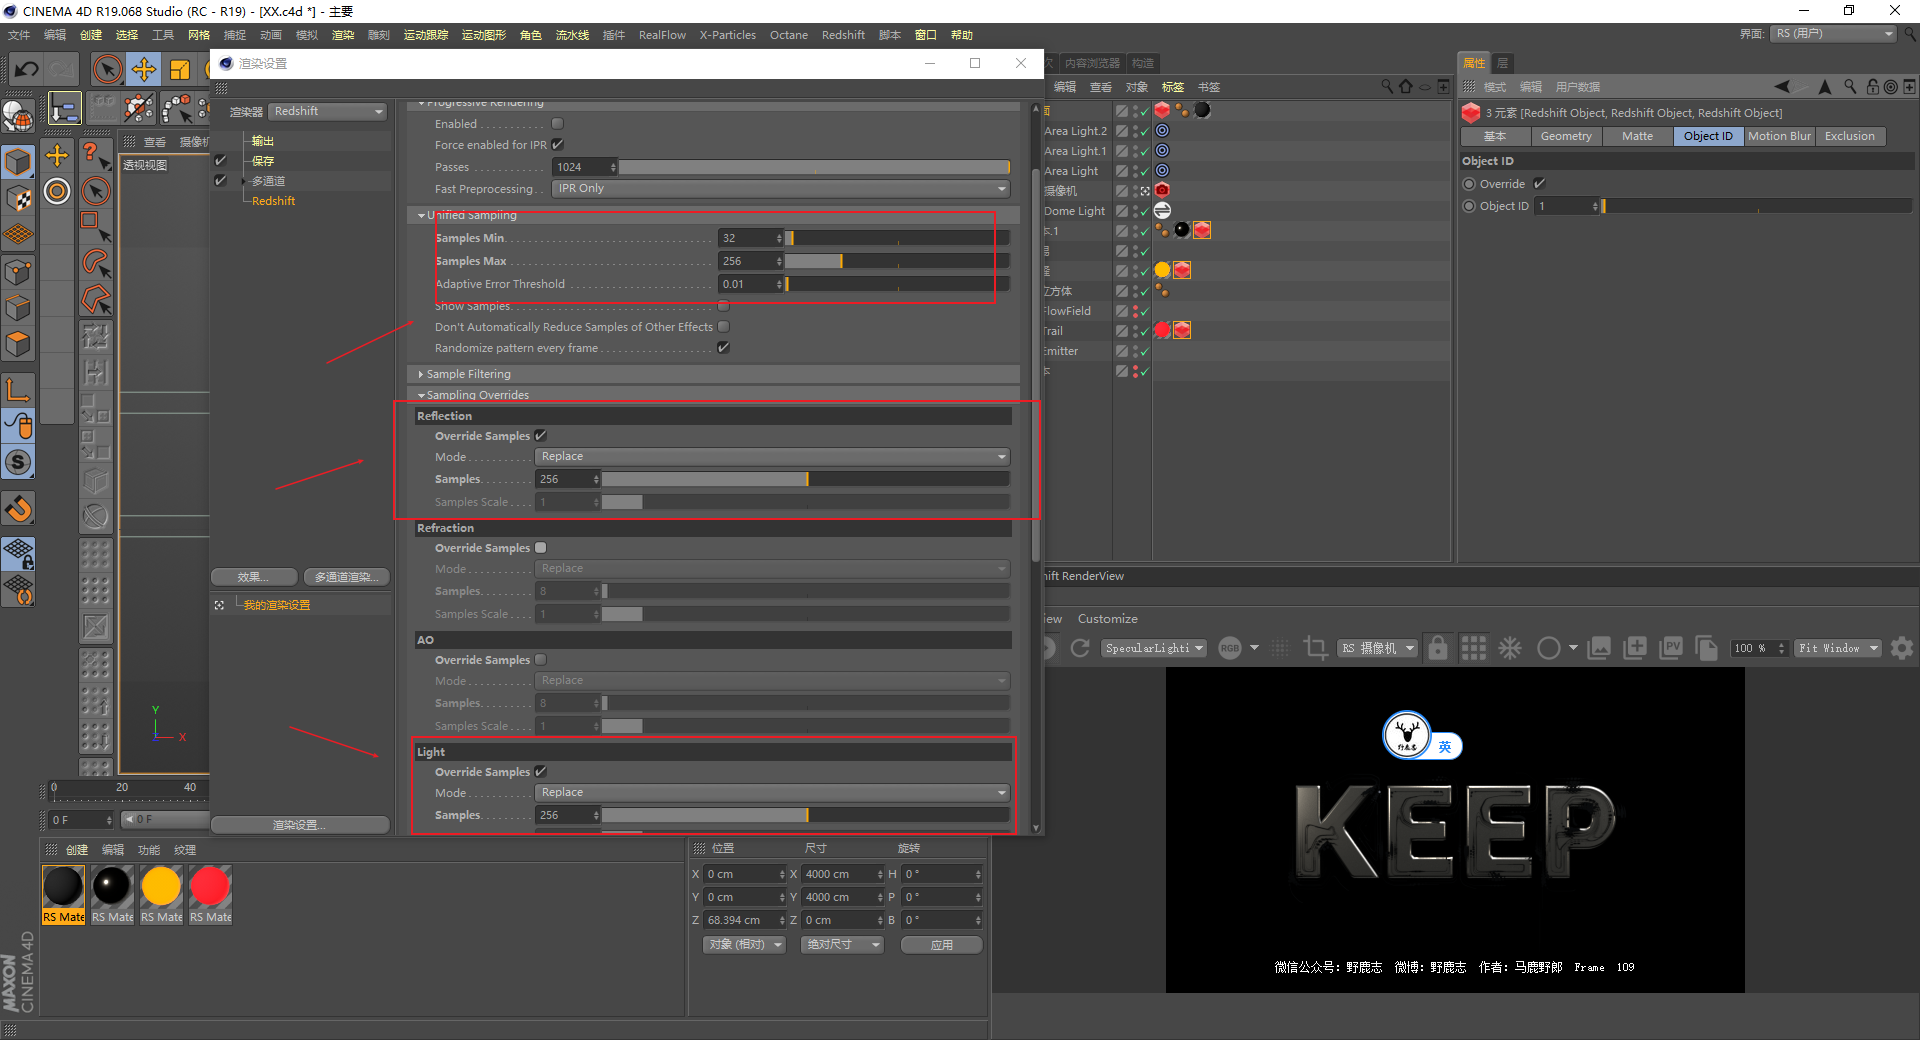Toggle Don't Automatically Reduce Samples checkbox

coord(723,327)
